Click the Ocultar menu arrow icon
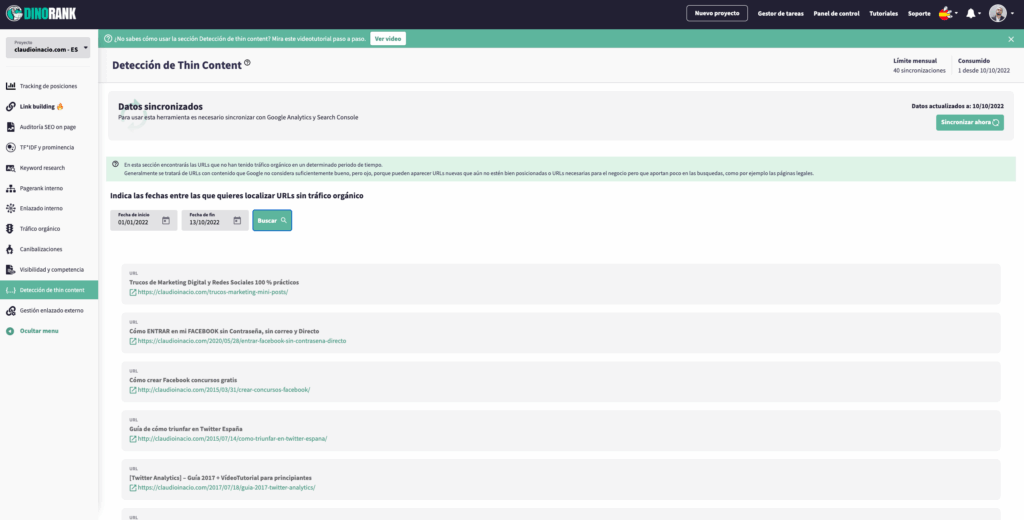The width and height of the screenshot is (1024, 520). tap(10, 331)
